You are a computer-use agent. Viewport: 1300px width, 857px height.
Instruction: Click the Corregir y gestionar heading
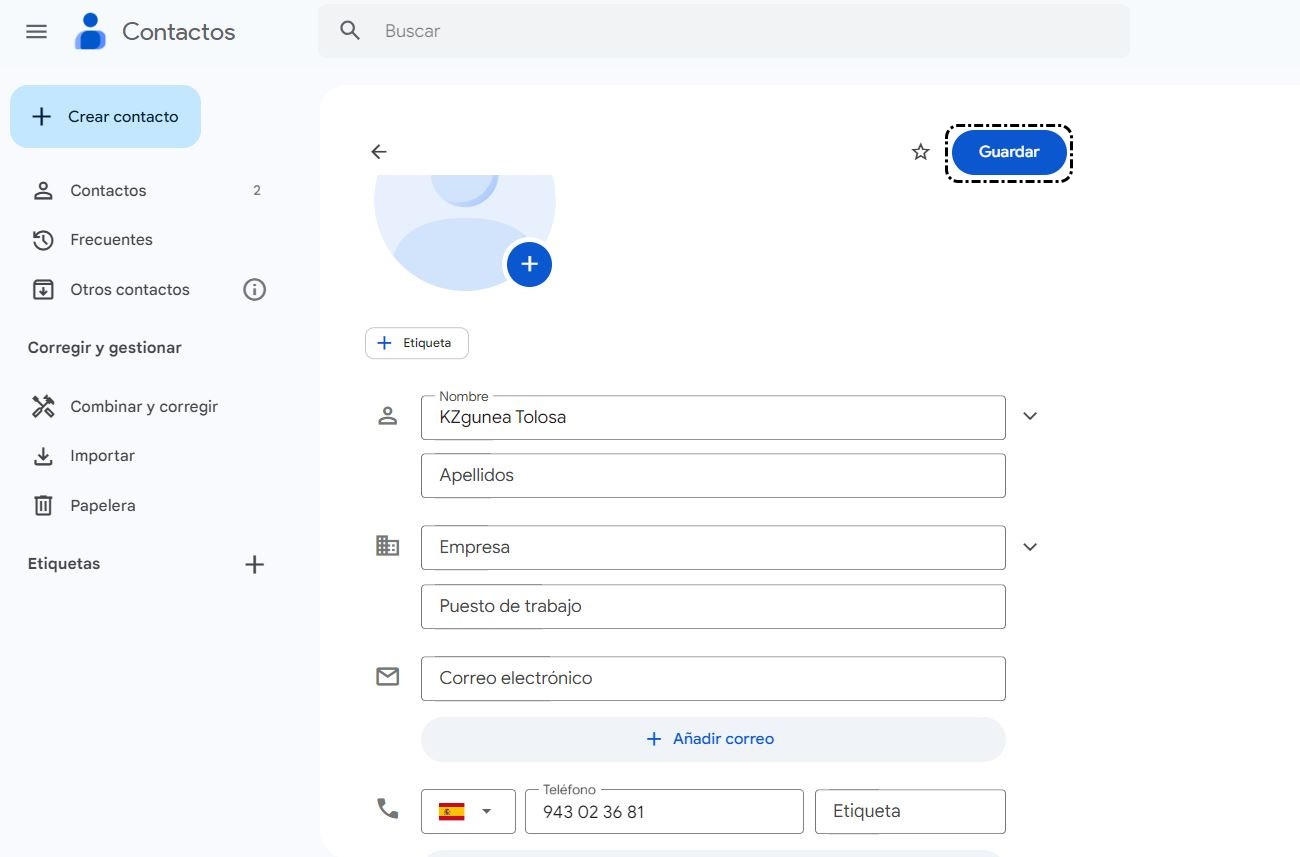pyautogui.click(x=105, y=348)
